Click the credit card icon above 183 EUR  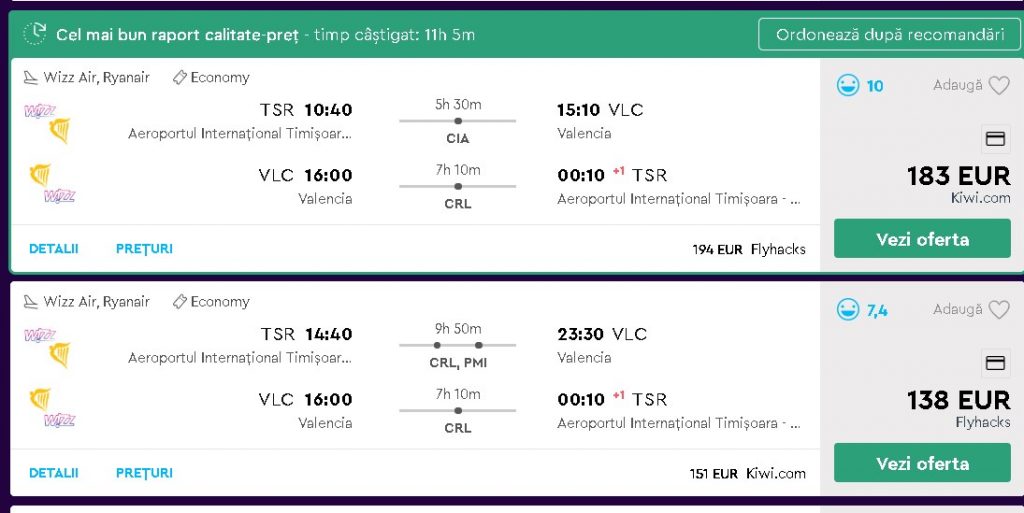tap(995, 139)
